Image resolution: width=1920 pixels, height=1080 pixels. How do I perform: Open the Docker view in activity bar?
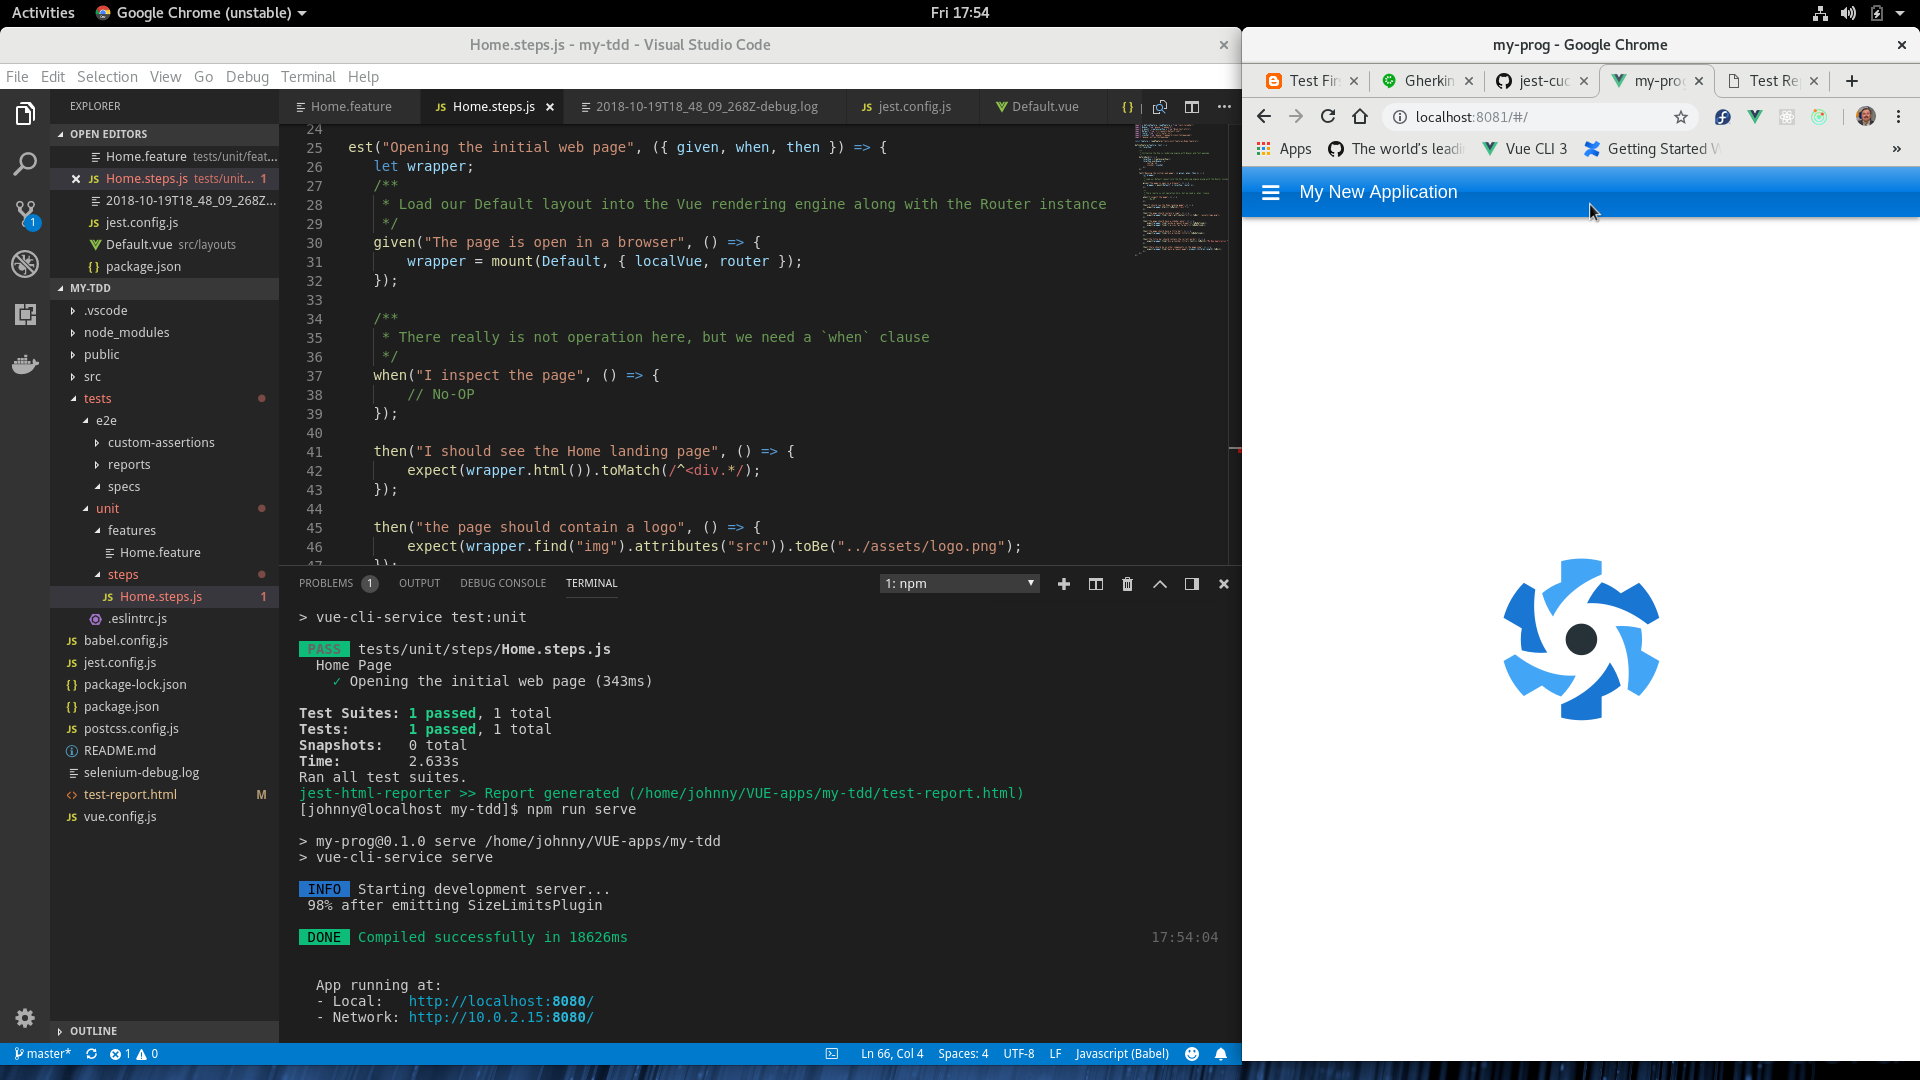(x=25, y=364)
